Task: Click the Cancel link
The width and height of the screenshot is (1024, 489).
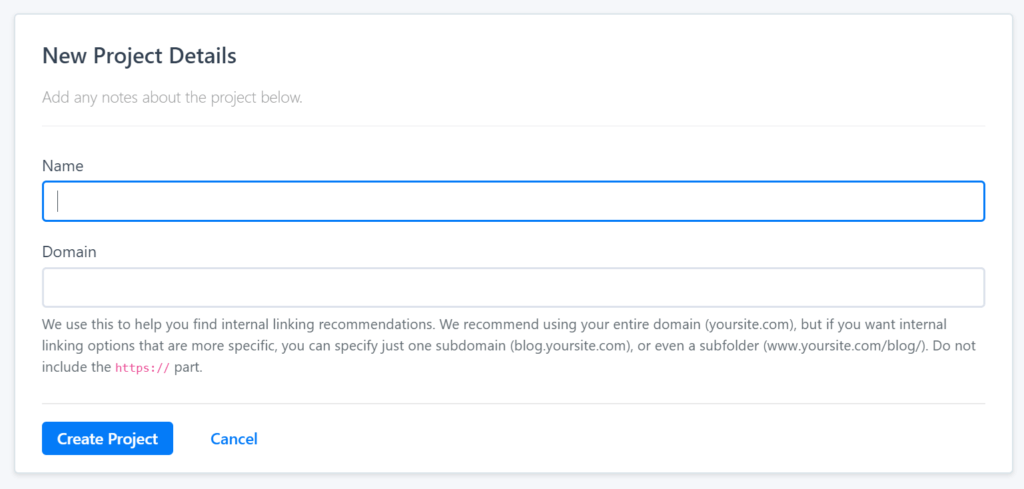Action: point(234,439)
